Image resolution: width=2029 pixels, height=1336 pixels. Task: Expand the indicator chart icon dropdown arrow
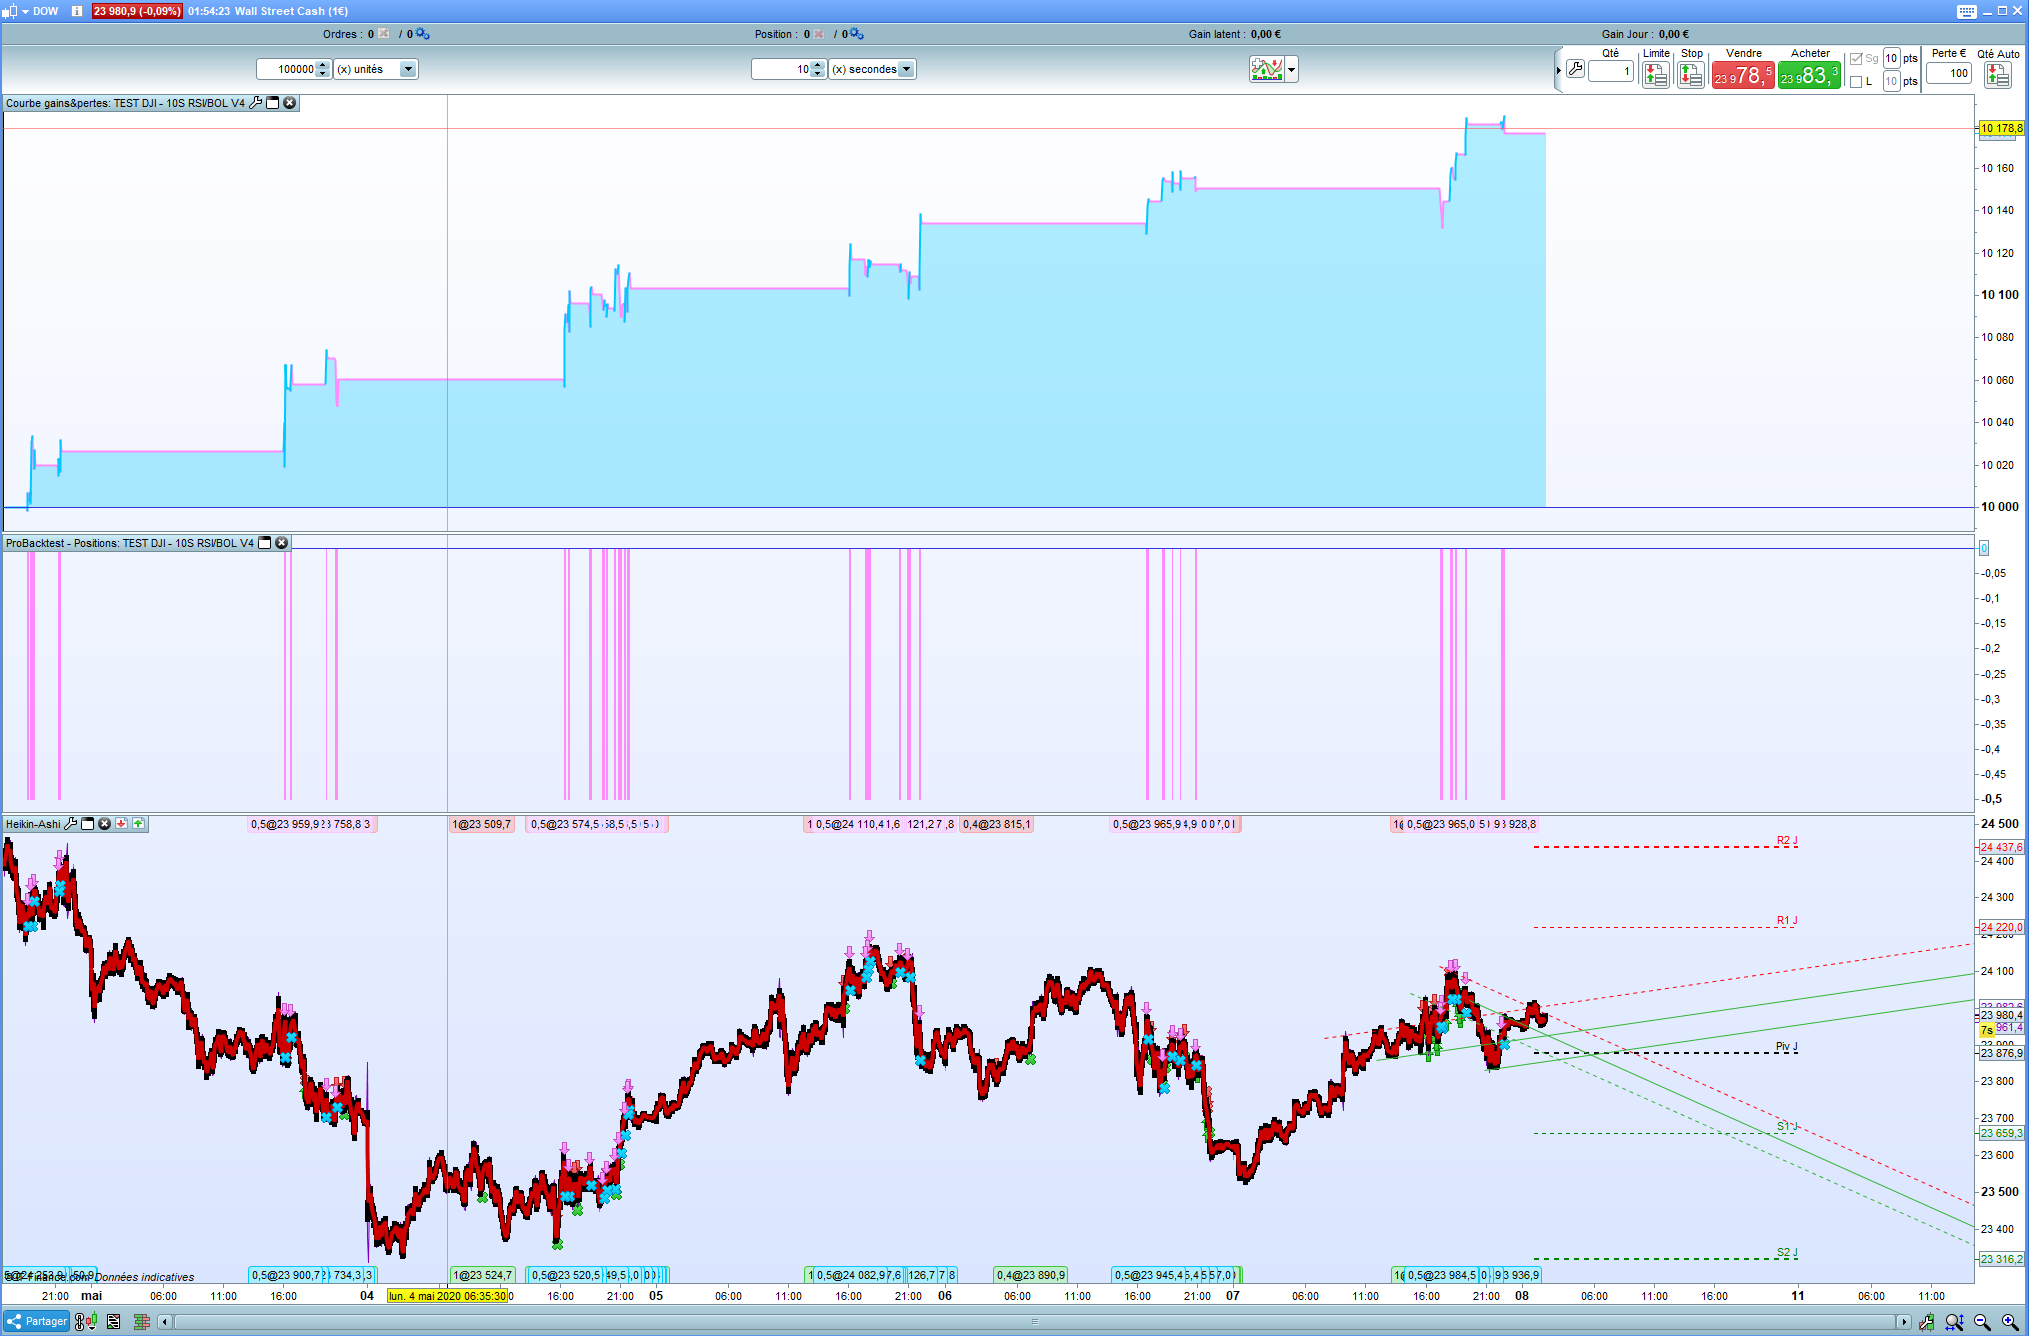pyautogui.click(x=1292, y=69)
